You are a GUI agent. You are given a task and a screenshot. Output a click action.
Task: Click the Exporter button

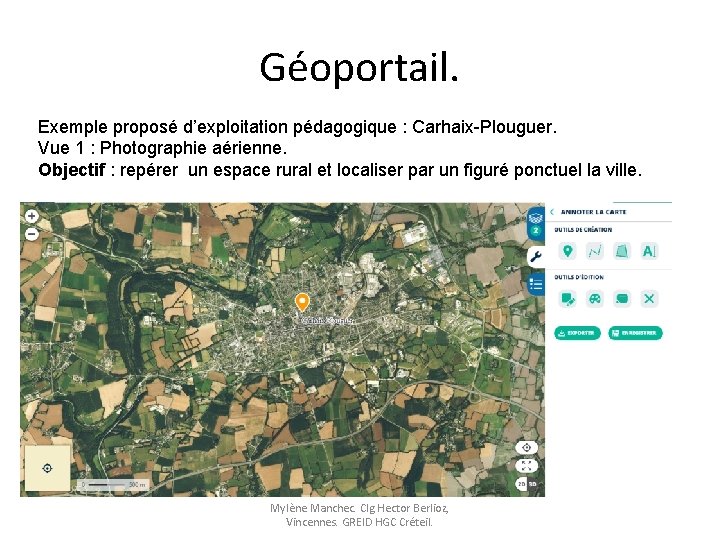click(x=577, y=333)
